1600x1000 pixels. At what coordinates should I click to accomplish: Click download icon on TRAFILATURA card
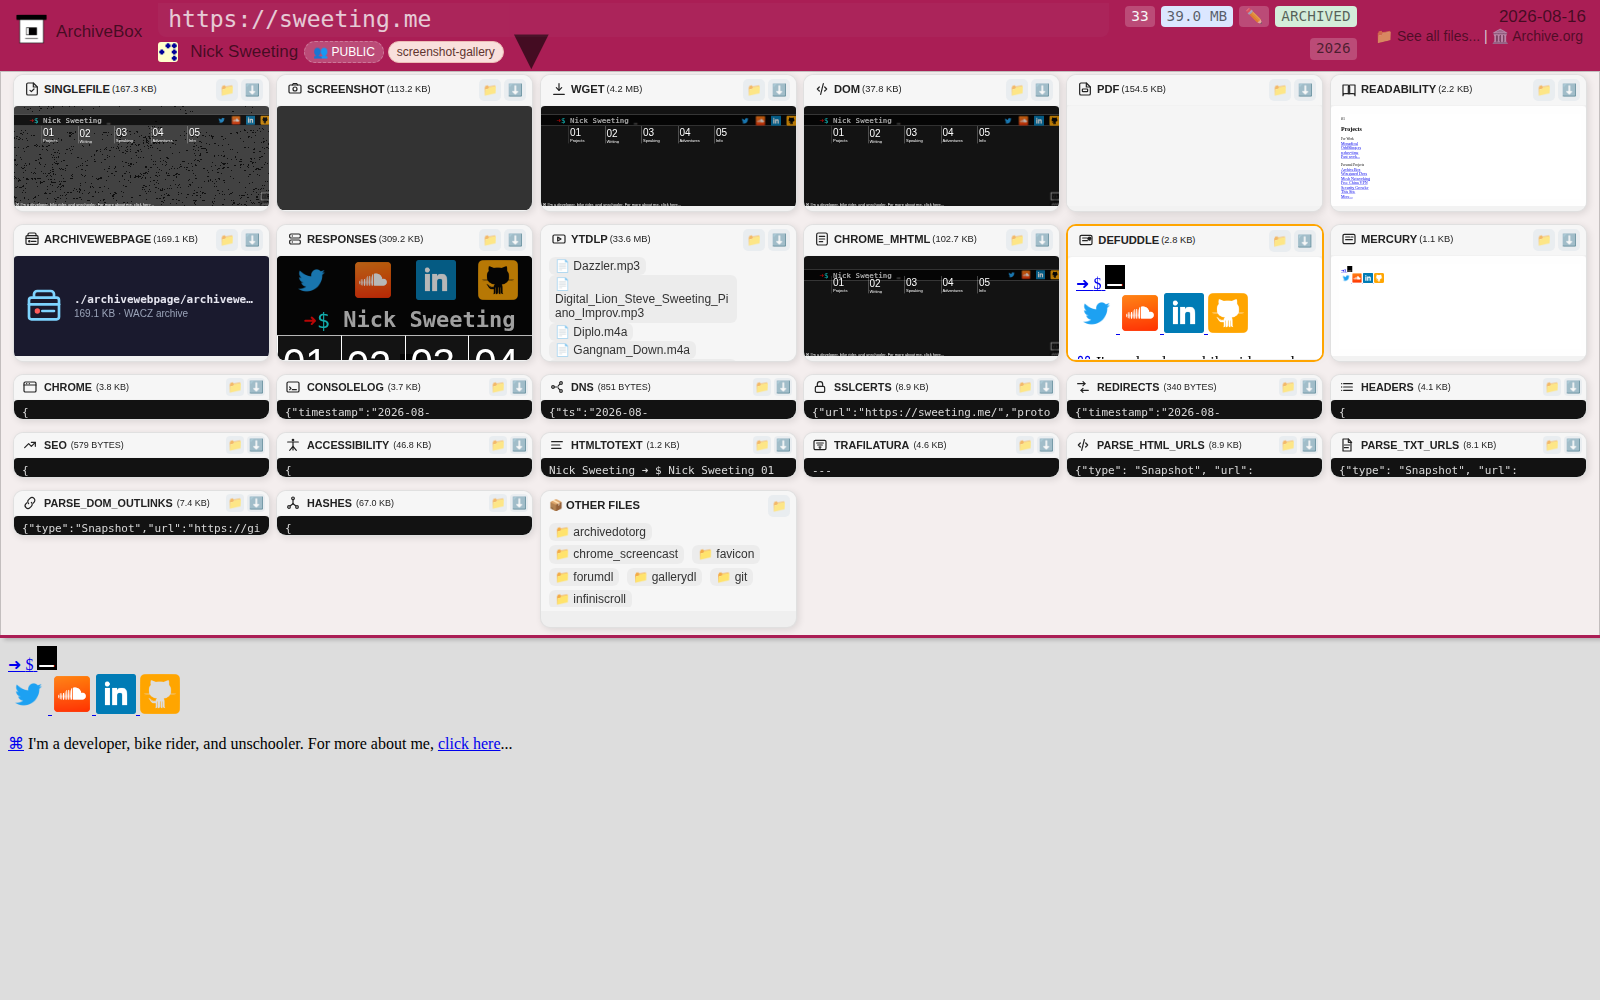[x=1046, y=445]
